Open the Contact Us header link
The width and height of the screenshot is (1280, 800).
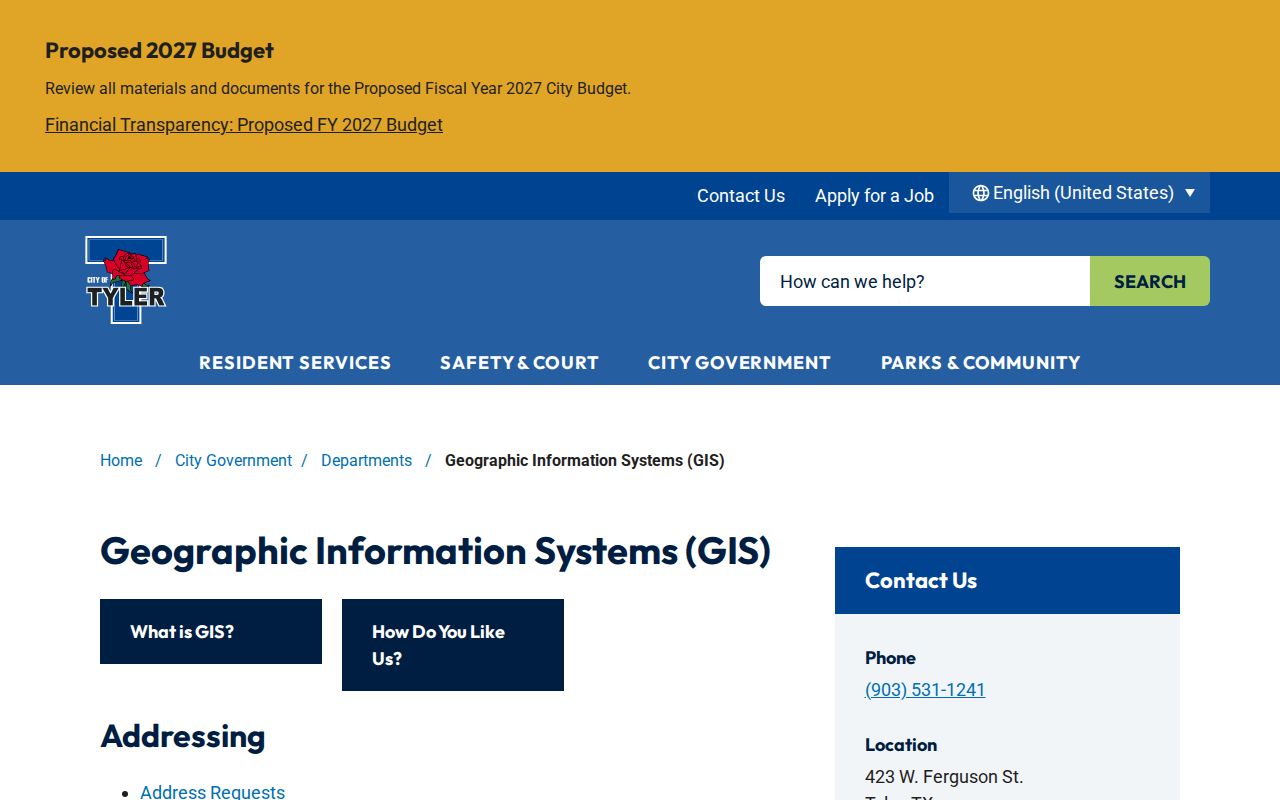(741, 196)
